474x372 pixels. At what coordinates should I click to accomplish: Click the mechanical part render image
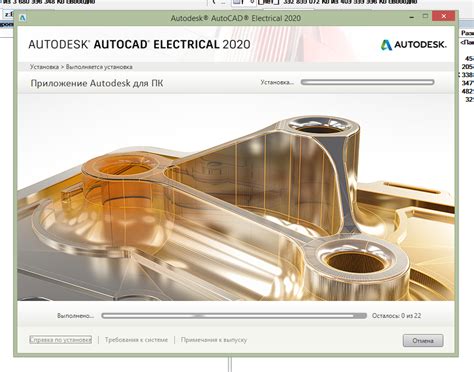[236, 197]
